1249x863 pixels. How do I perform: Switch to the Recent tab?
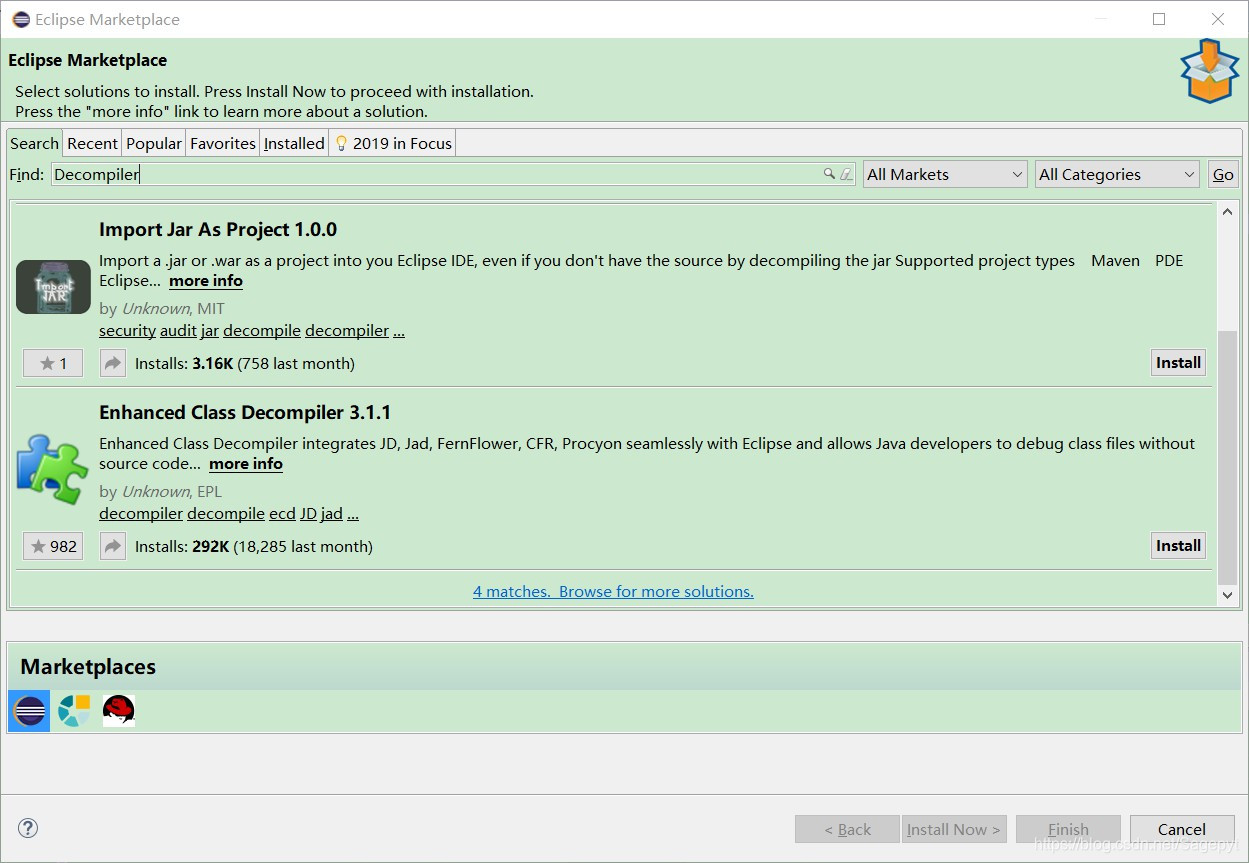click(x=92, y=143)
